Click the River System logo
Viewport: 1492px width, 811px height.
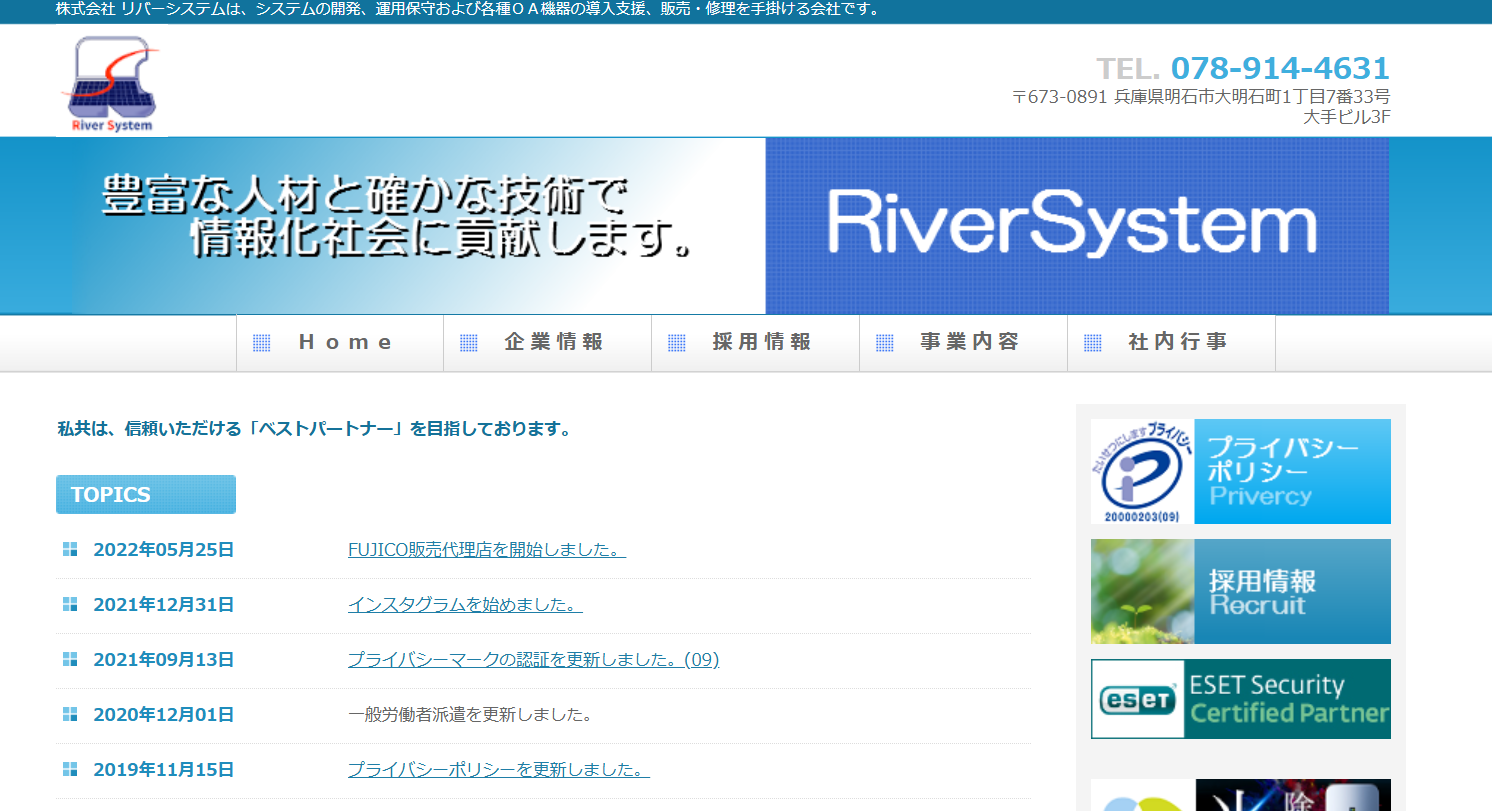coord(110,84)
